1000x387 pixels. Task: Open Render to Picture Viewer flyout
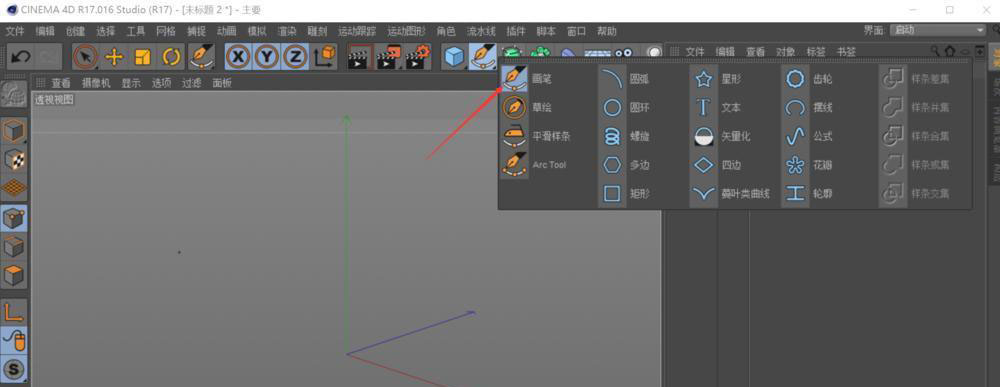388,57
